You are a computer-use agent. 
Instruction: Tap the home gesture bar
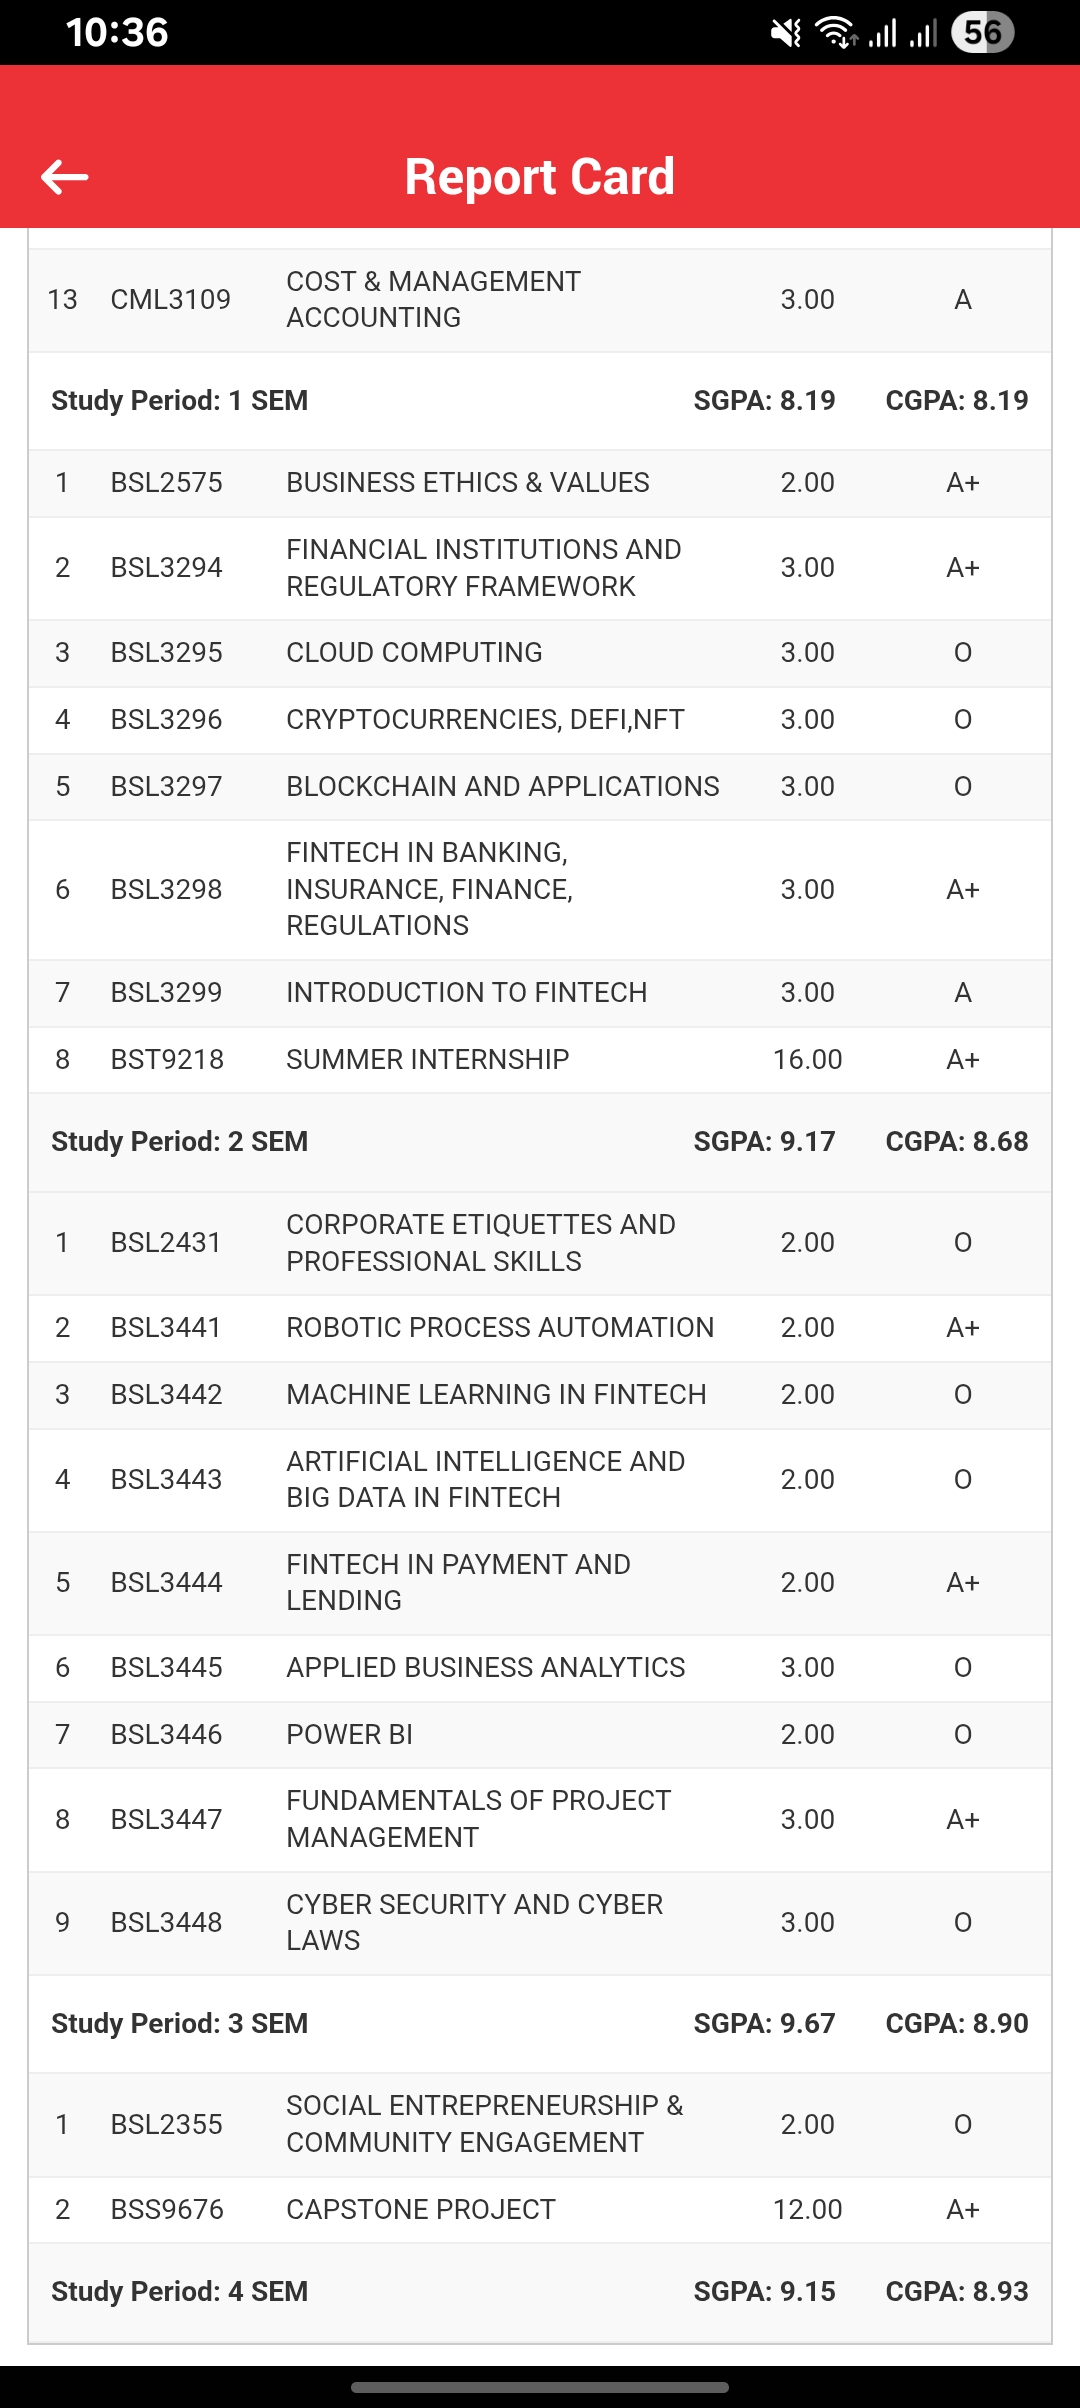click(x=540, y=2388)
